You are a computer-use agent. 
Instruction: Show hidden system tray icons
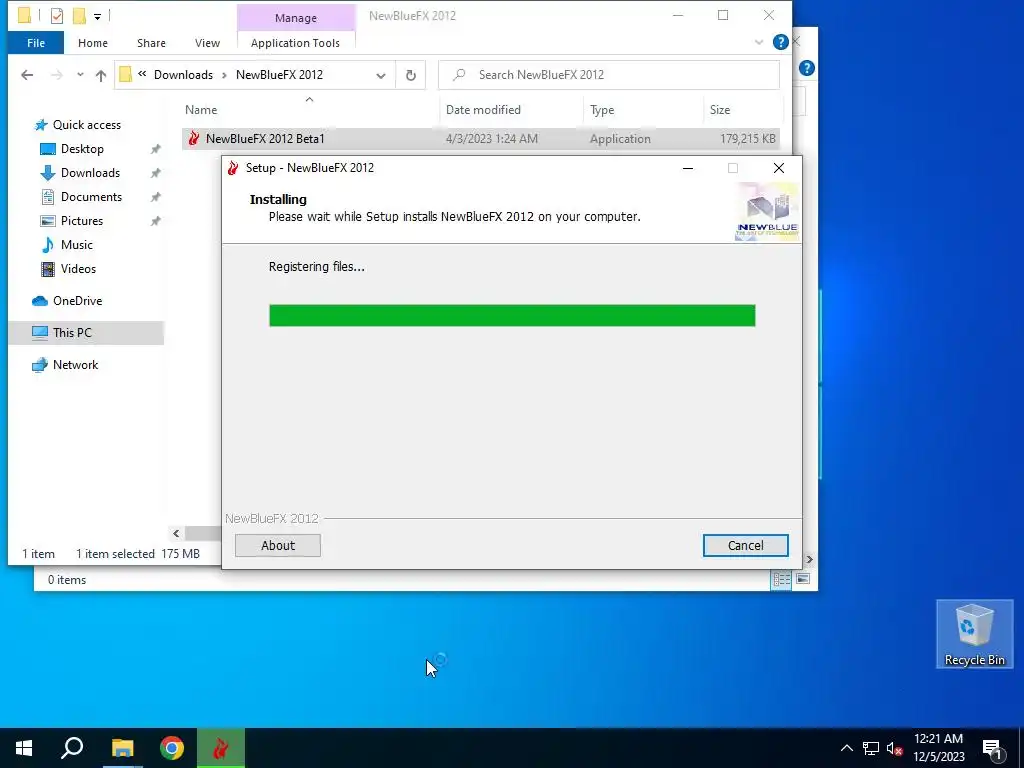point(846,748)
